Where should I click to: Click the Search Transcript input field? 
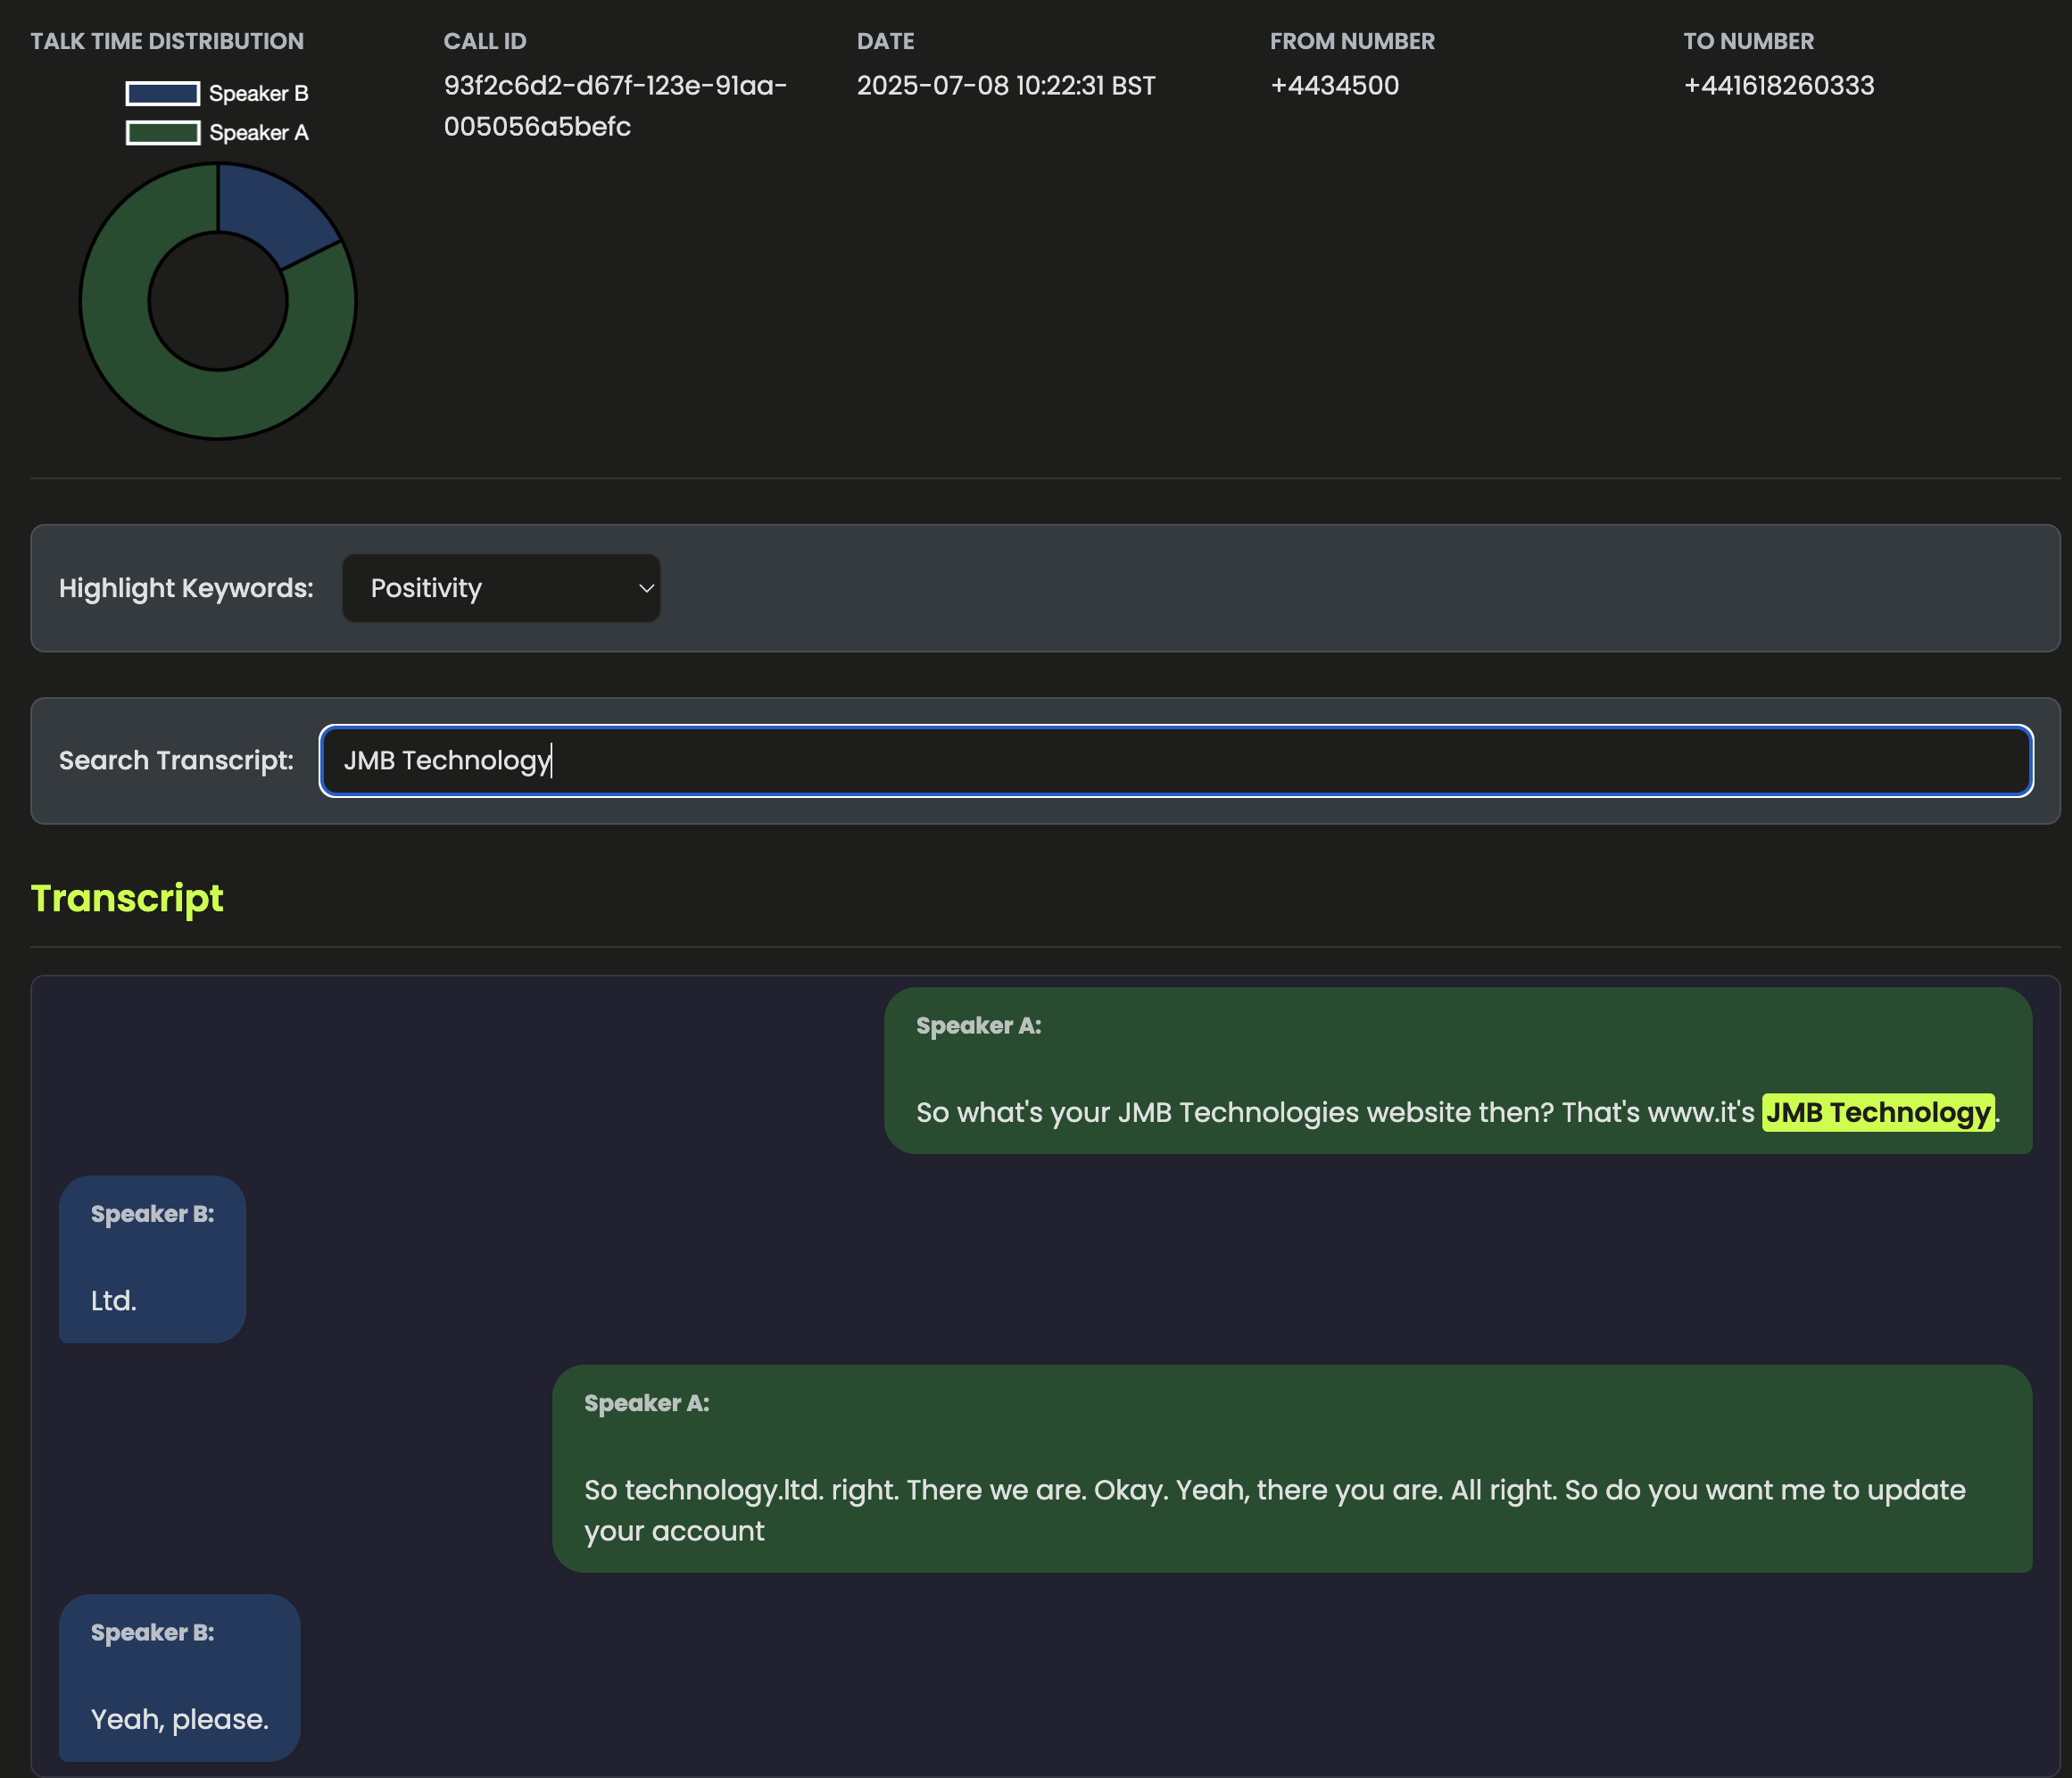coord(1176,760)
